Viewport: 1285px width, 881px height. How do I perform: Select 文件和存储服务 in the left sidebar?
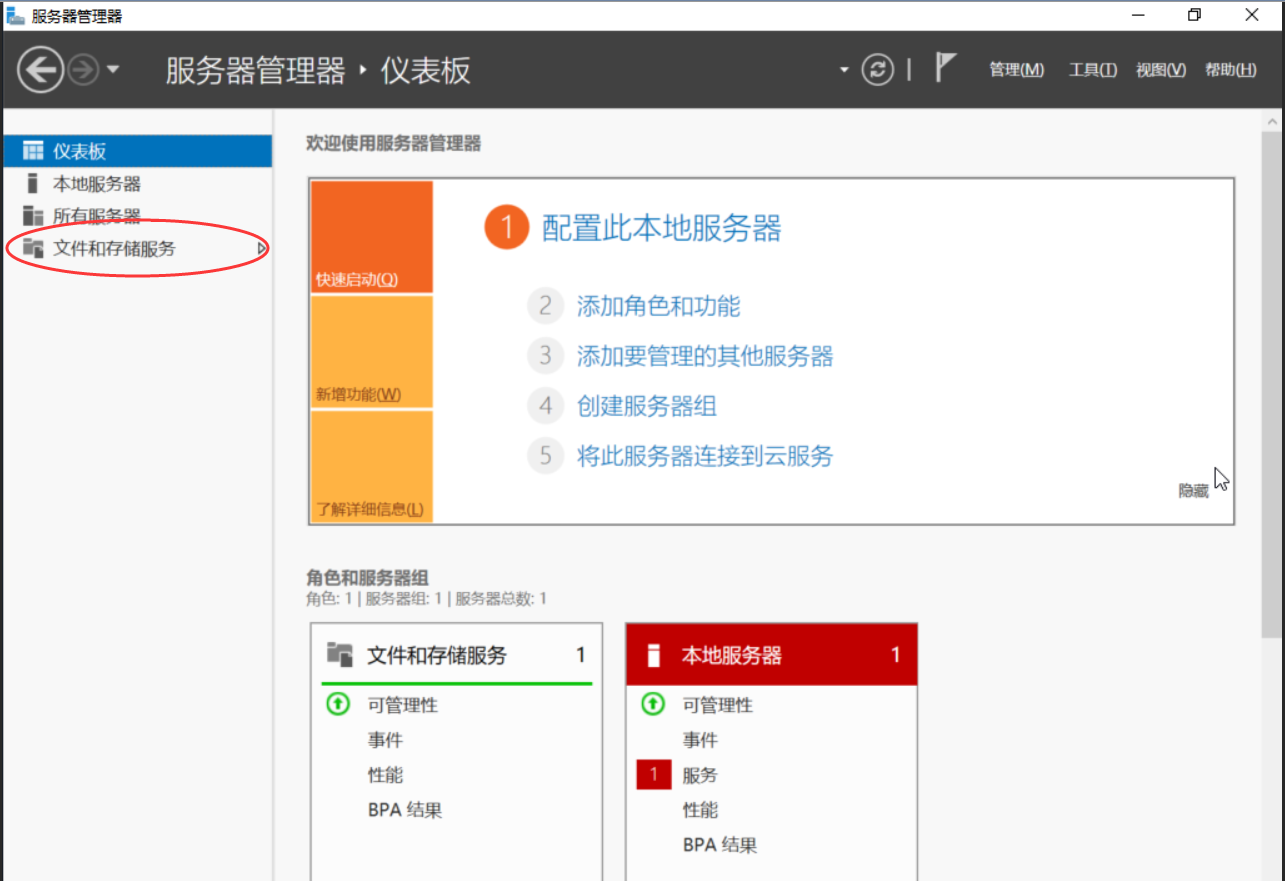[x=137, y=248]
